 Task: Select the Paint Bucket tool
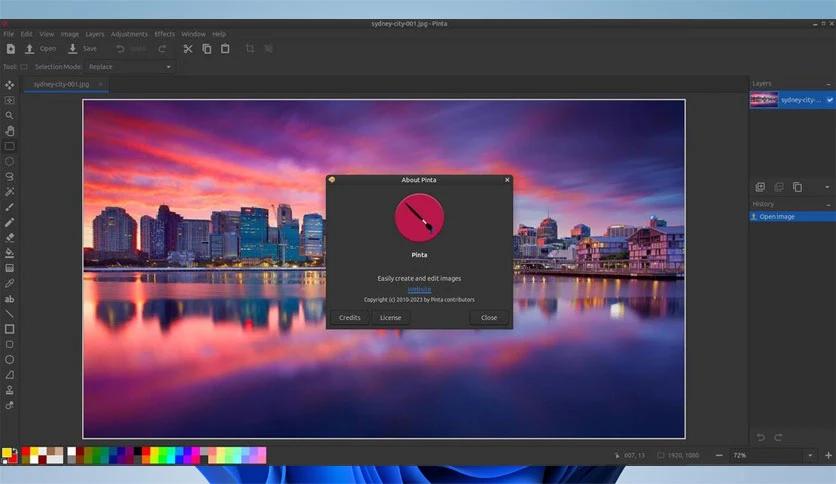coord(10,253)
